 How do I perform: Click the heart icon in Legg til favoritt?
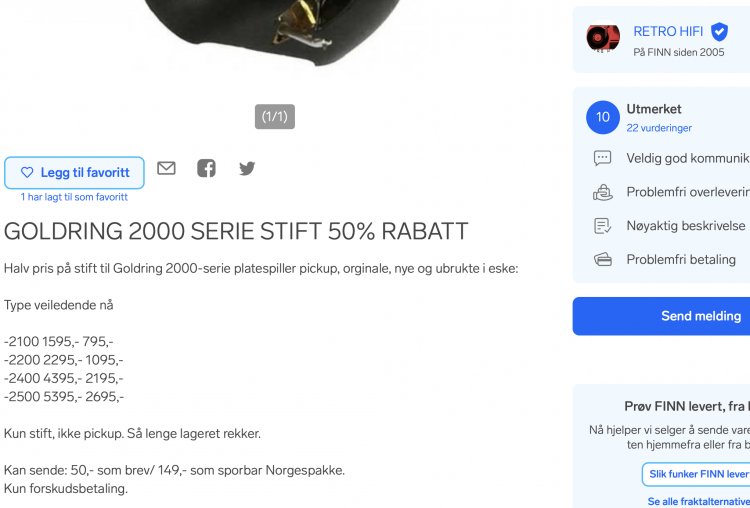[x=27, y=172]
